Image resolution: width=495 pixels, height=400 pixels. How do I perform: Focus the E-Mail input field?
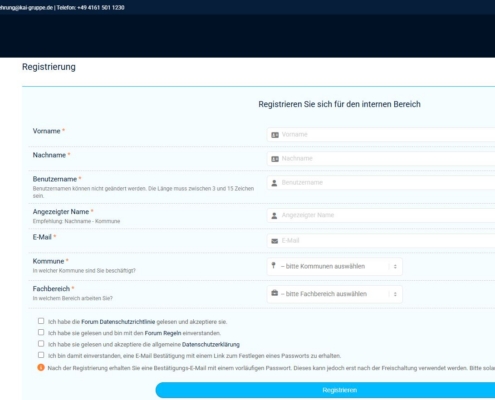pos(381,241)
